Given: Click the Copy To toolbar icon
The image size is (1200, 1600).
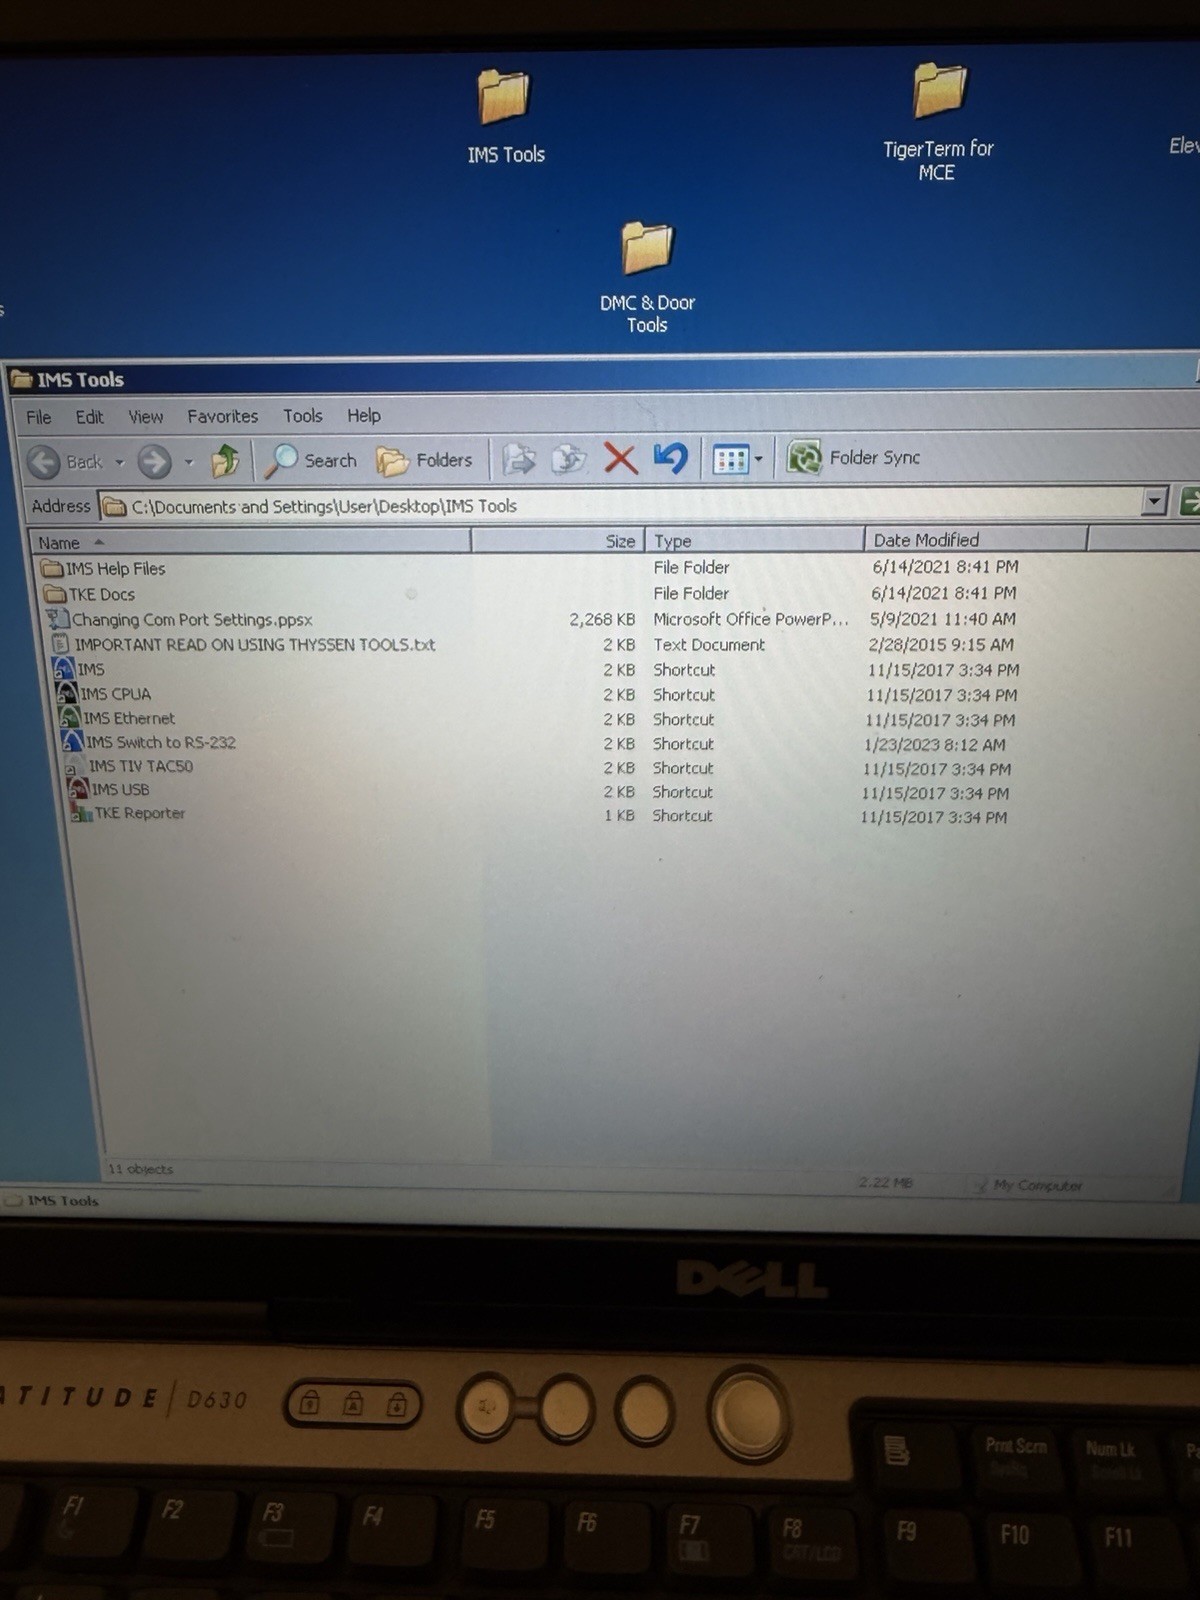Looking at the screenshot, I should pos(569,459).
